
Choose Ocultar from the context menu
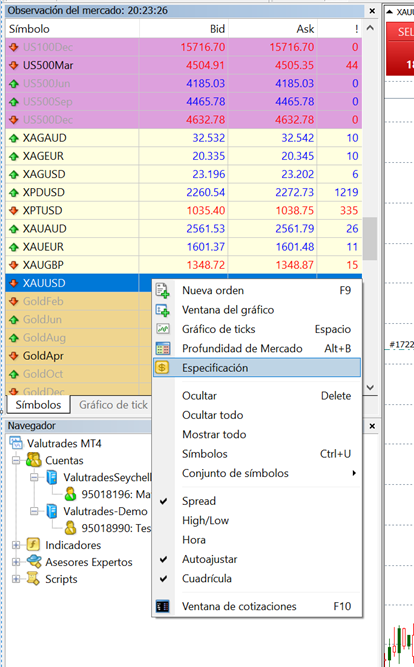[257, 396]
